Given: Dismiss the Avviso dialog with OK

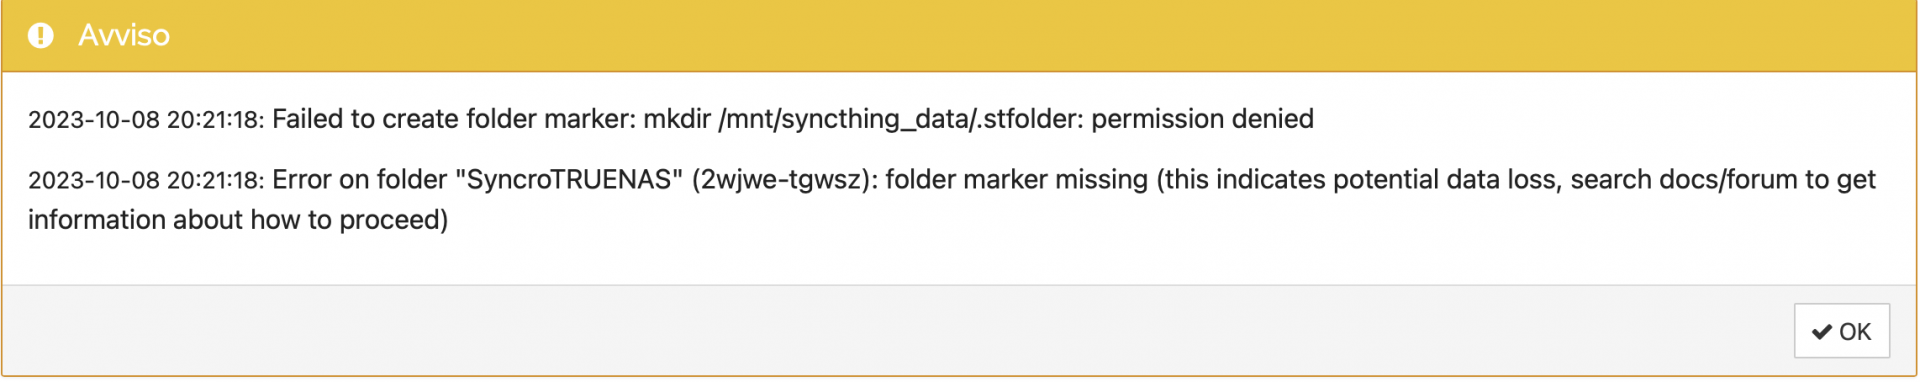Looking at the screenshot, I should [x=1841, y=331].
